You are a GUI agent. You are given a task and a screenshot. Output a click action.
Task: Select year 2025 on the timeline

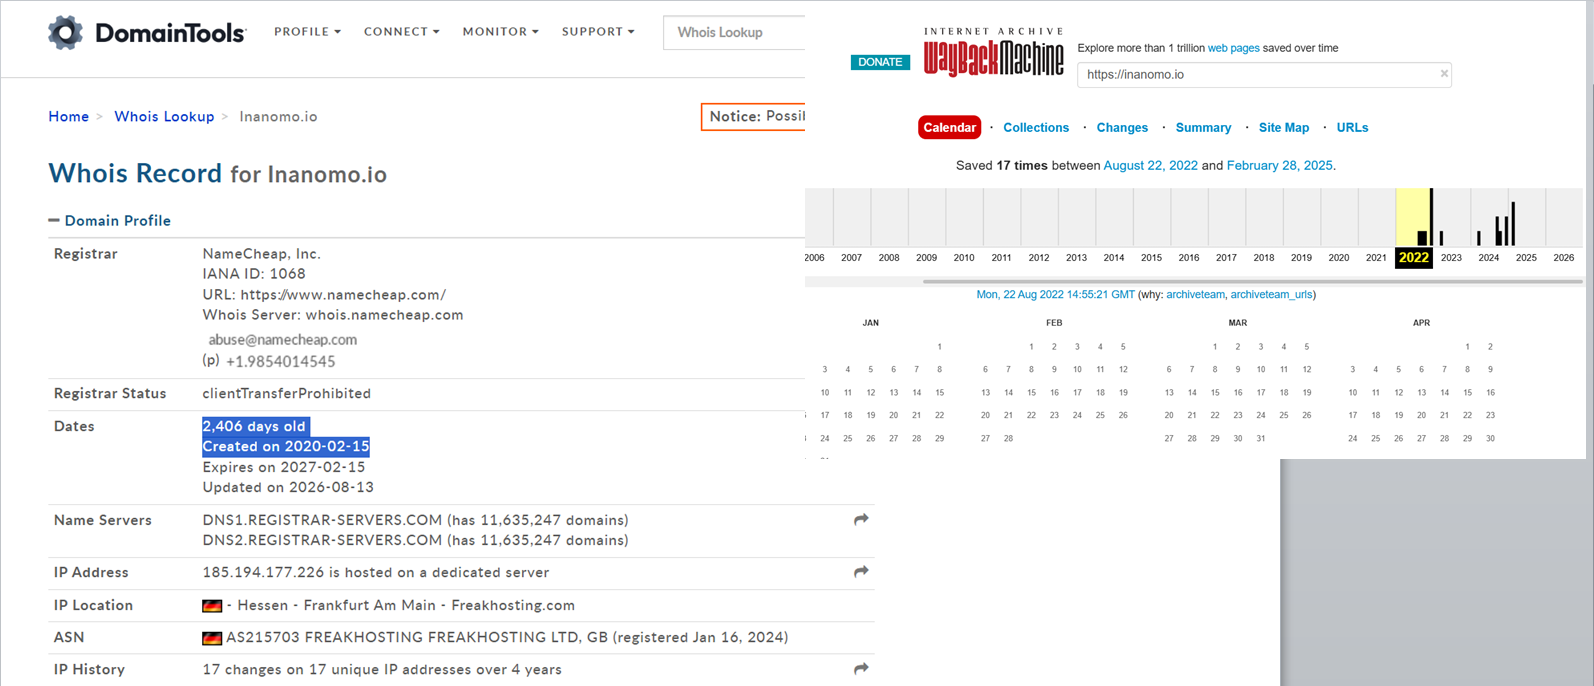(x=1526, y=258)
